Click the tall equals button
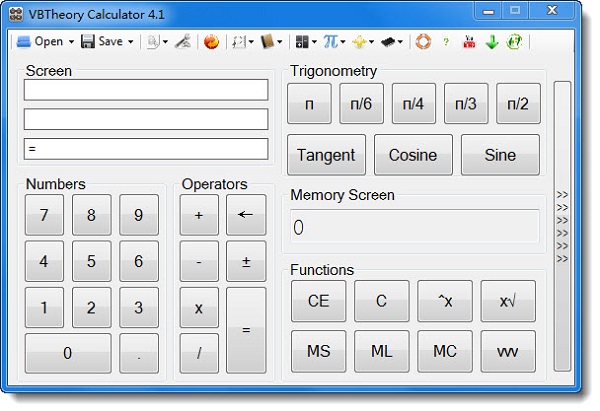Viewport: 600px width, 411px height. point(246,330)
